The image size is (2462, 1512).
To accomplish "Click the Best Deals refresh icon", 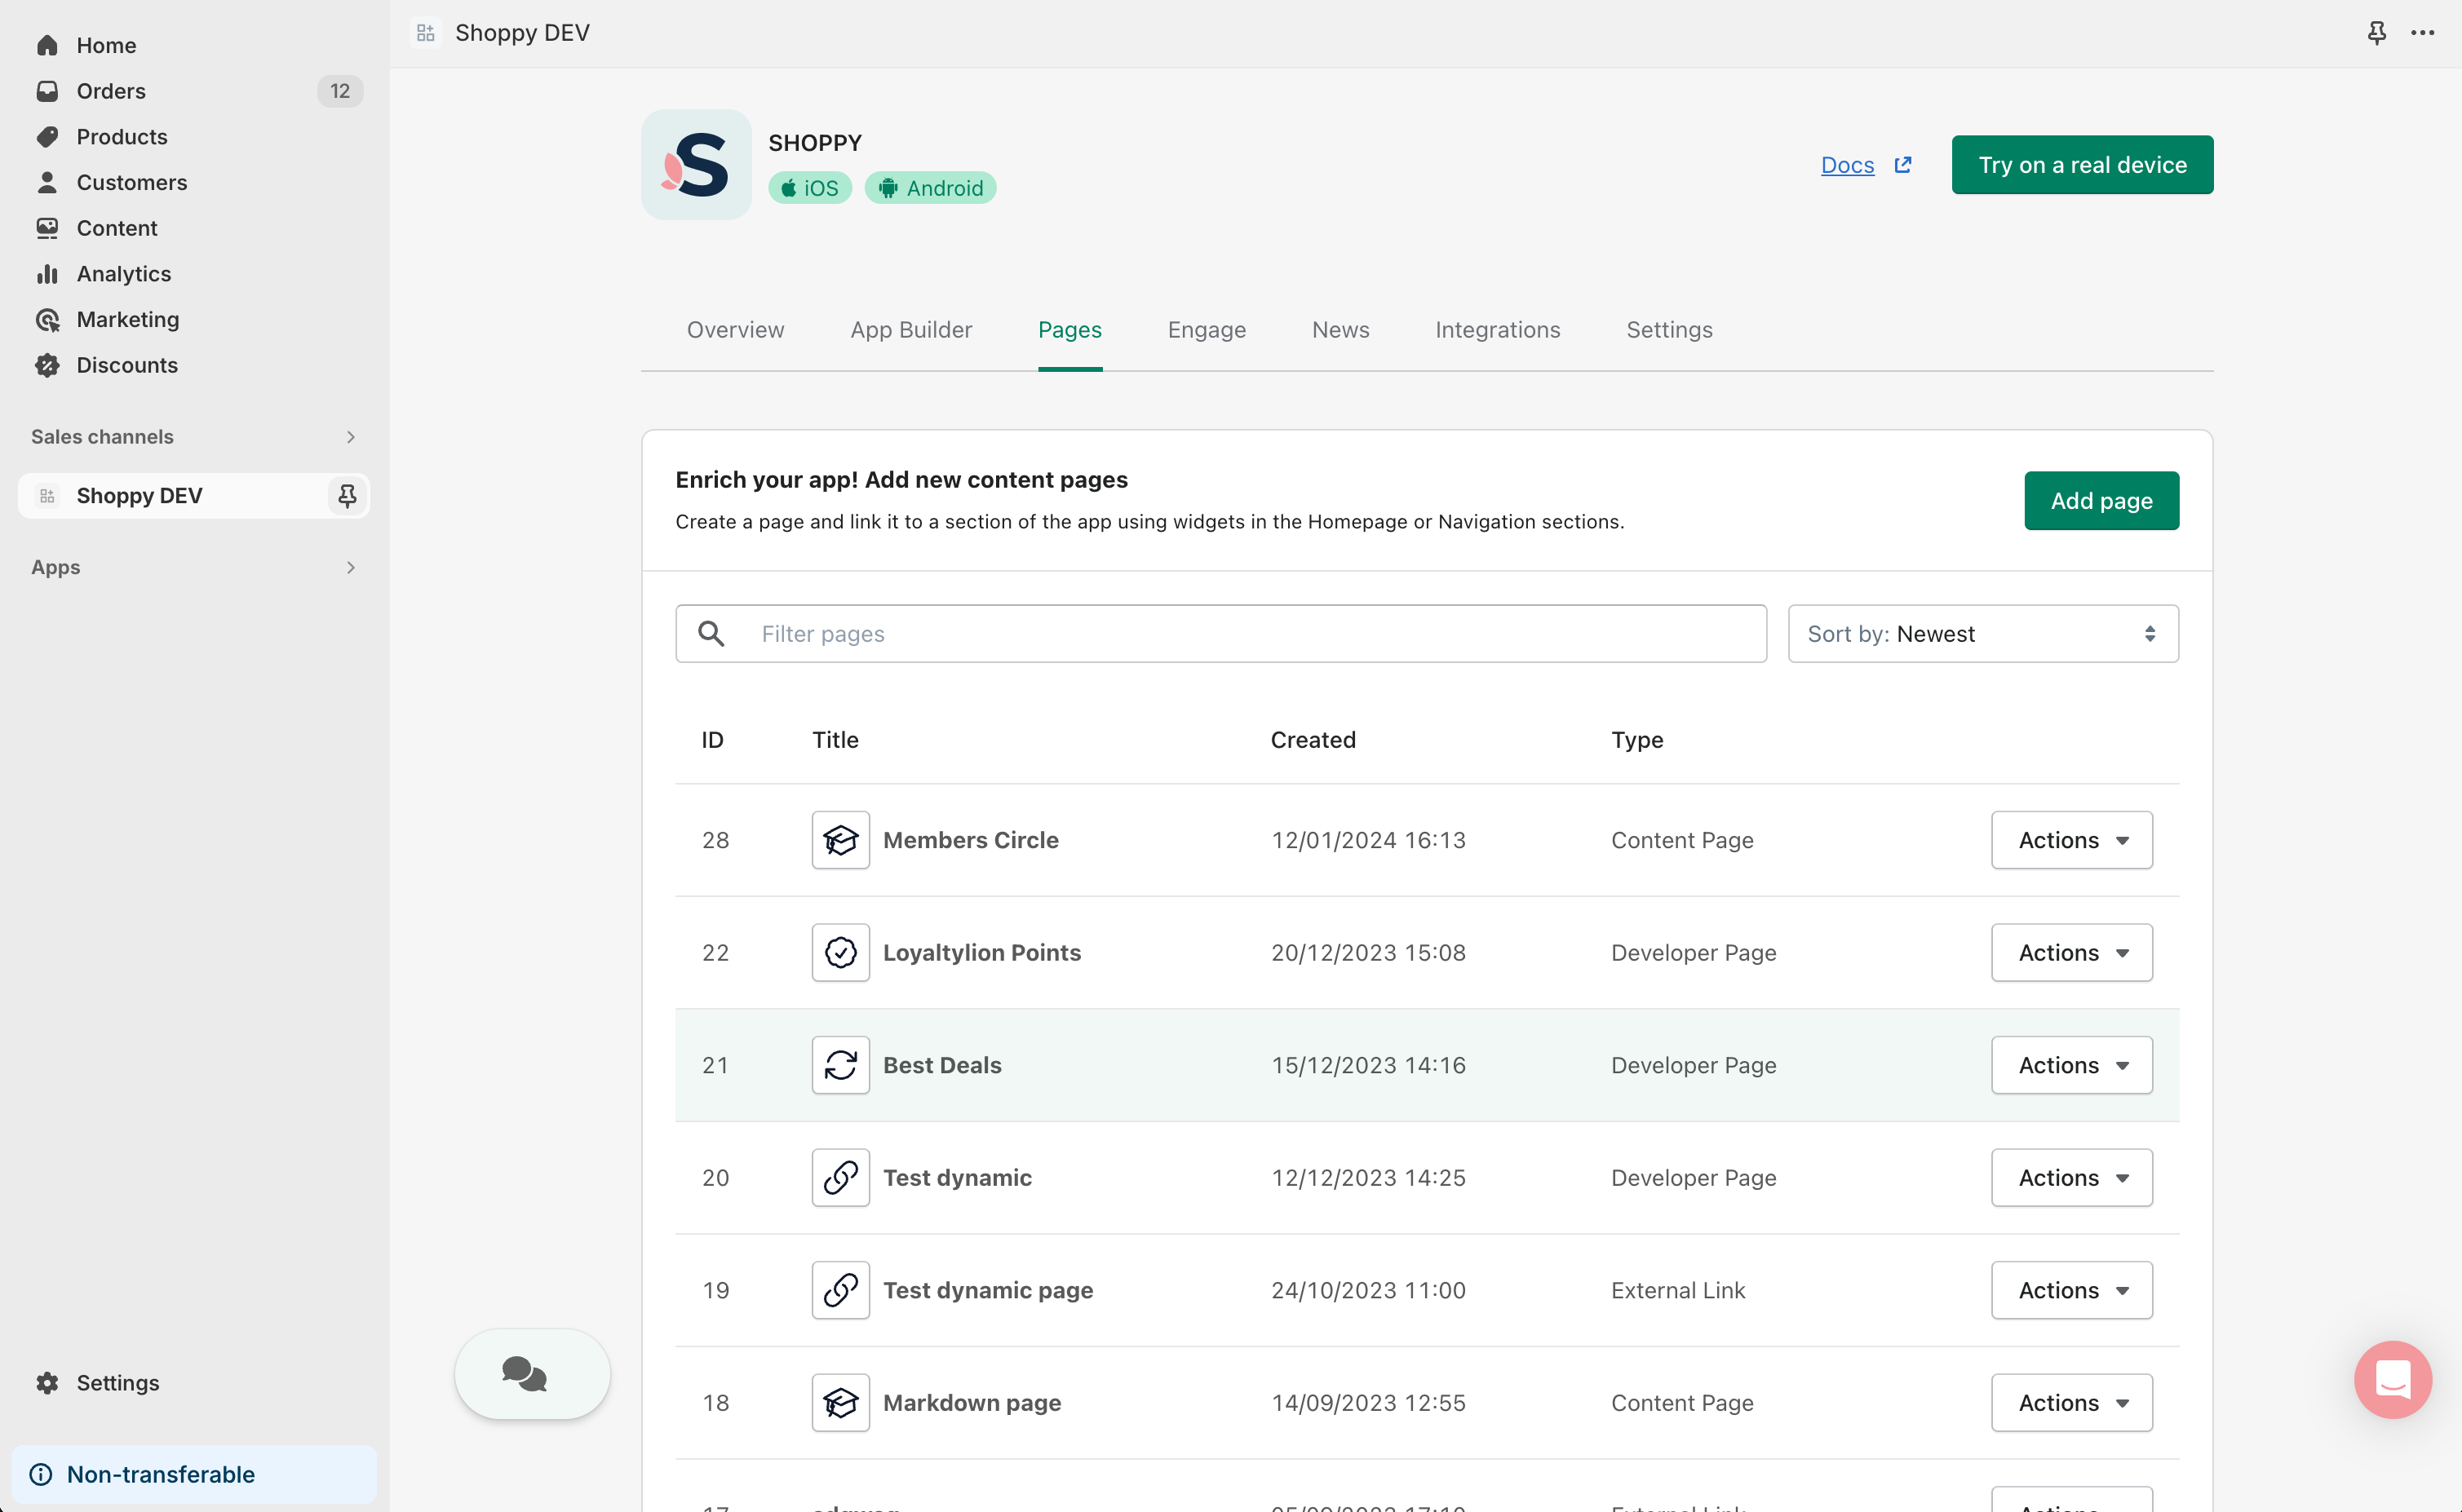I will 840,1065.
